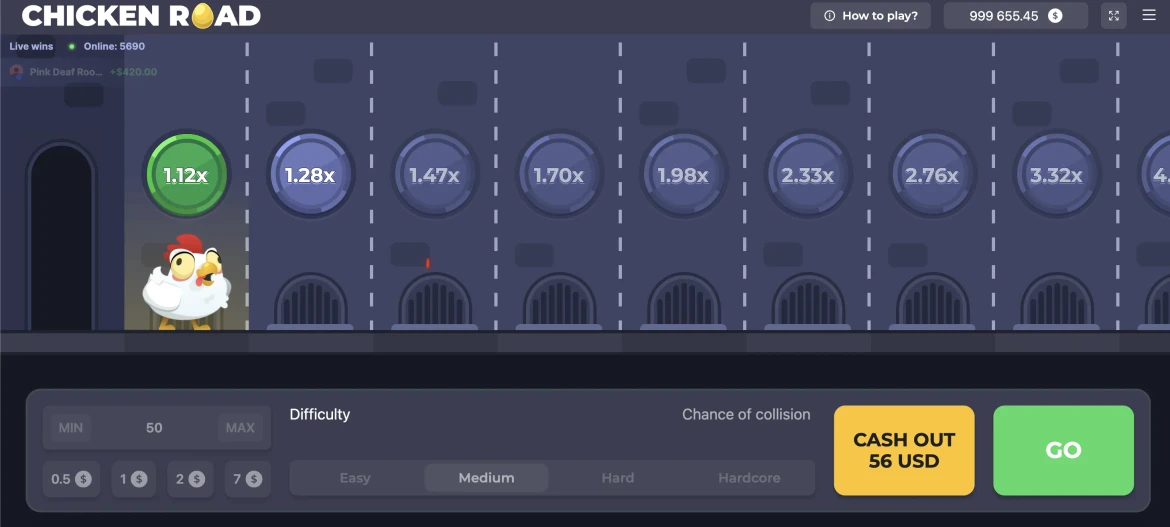Click the sewer grate under 2.76x

click(x=932, y=302)
